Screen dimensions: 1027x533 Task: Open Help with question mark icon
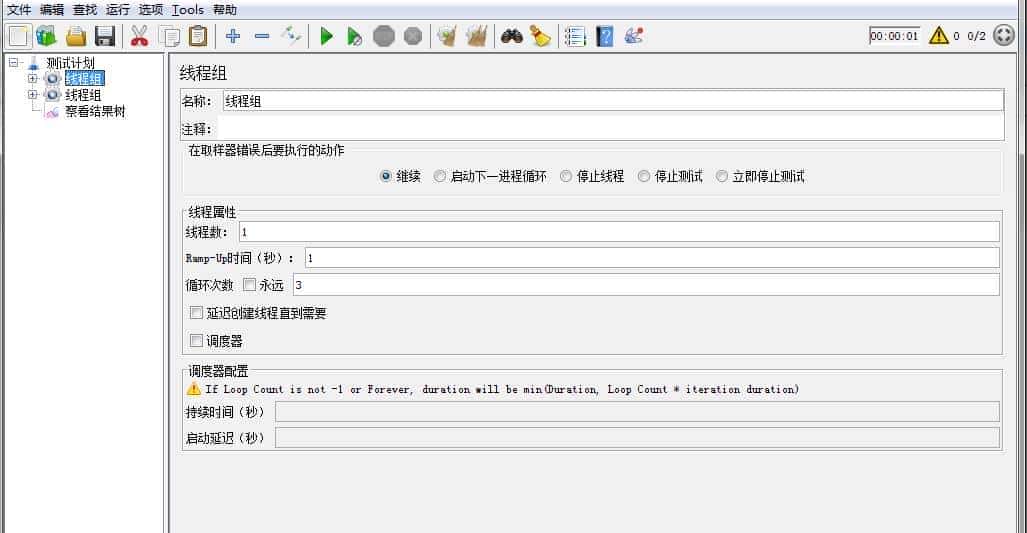605,36
